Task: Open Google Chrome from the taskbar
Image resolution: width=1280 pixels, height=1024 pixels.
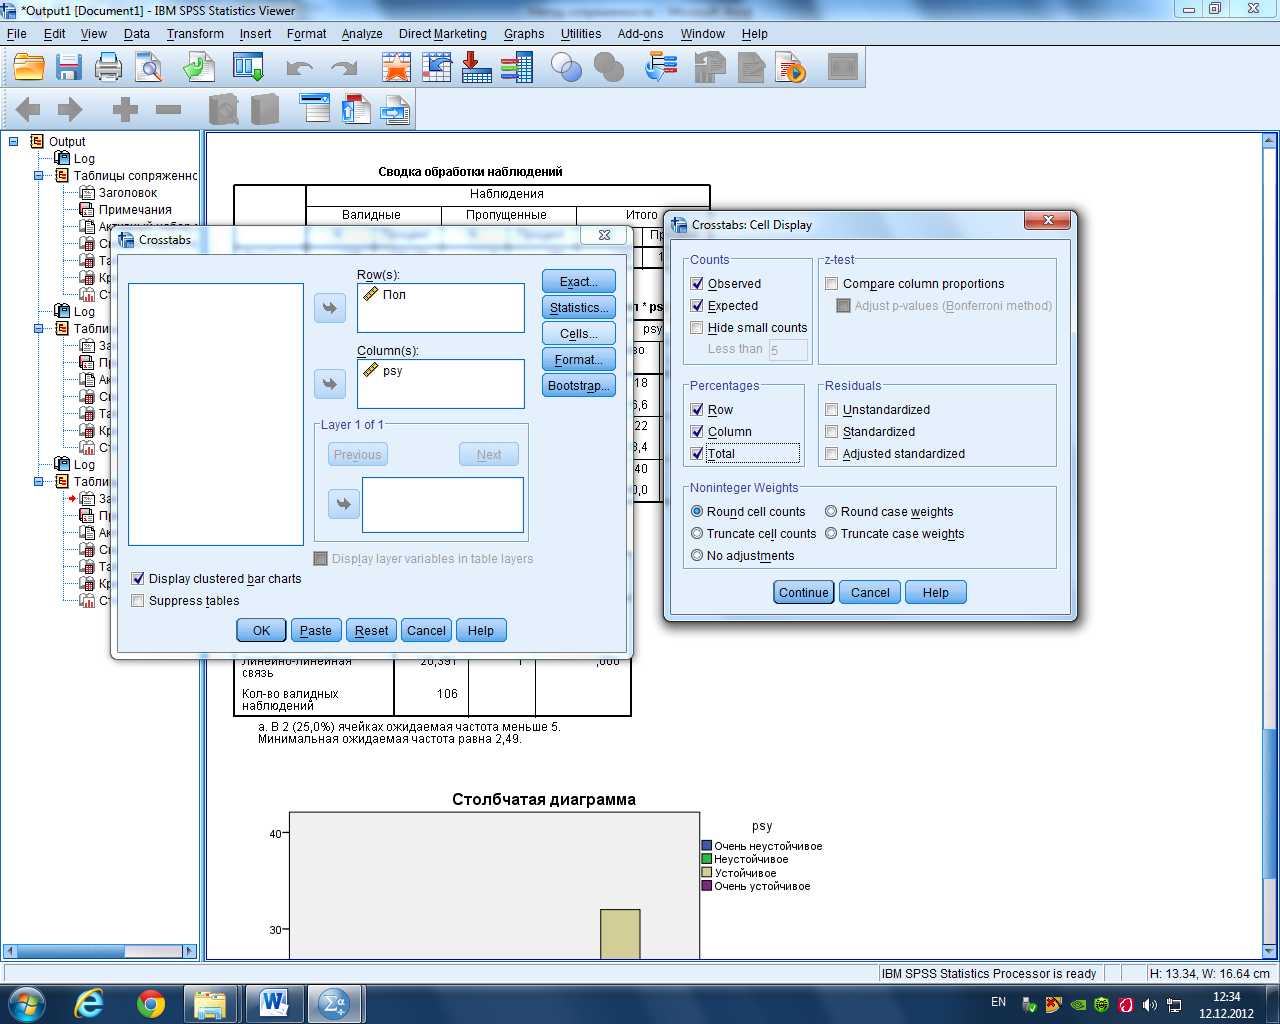Action: 151,1003
